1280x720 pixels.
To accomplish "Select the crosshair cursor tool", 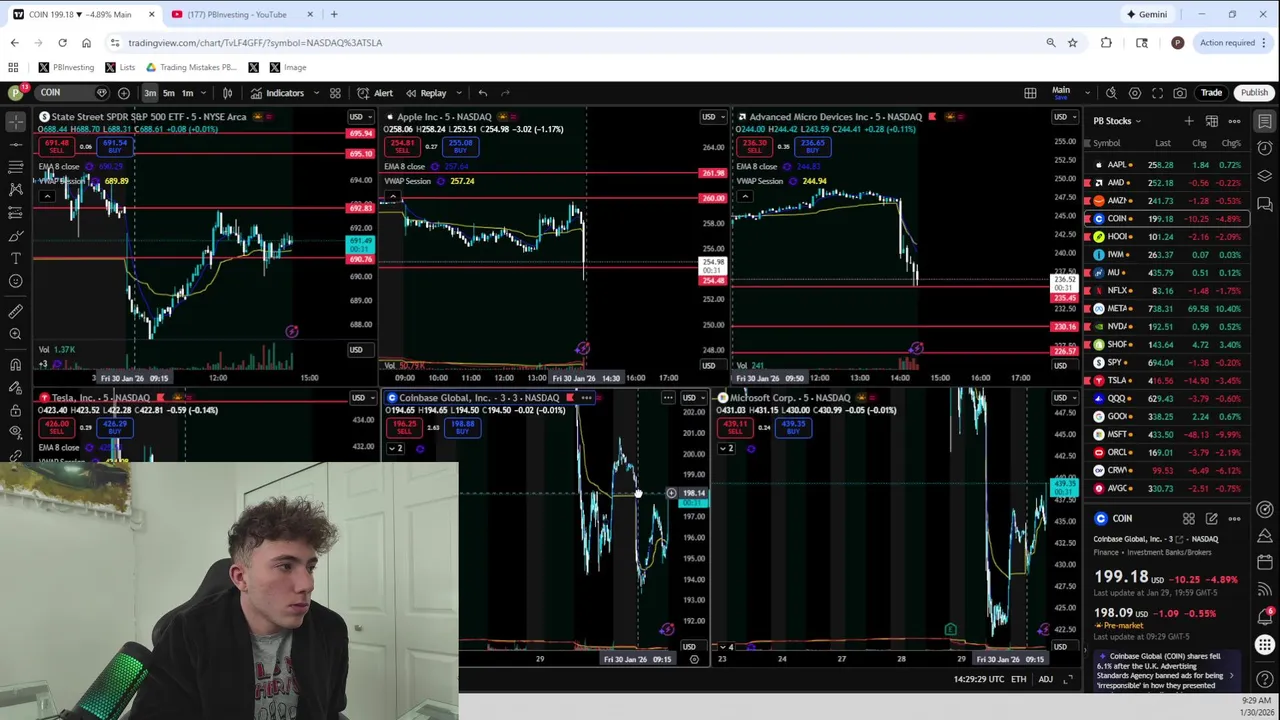I will tap(16, 121).
